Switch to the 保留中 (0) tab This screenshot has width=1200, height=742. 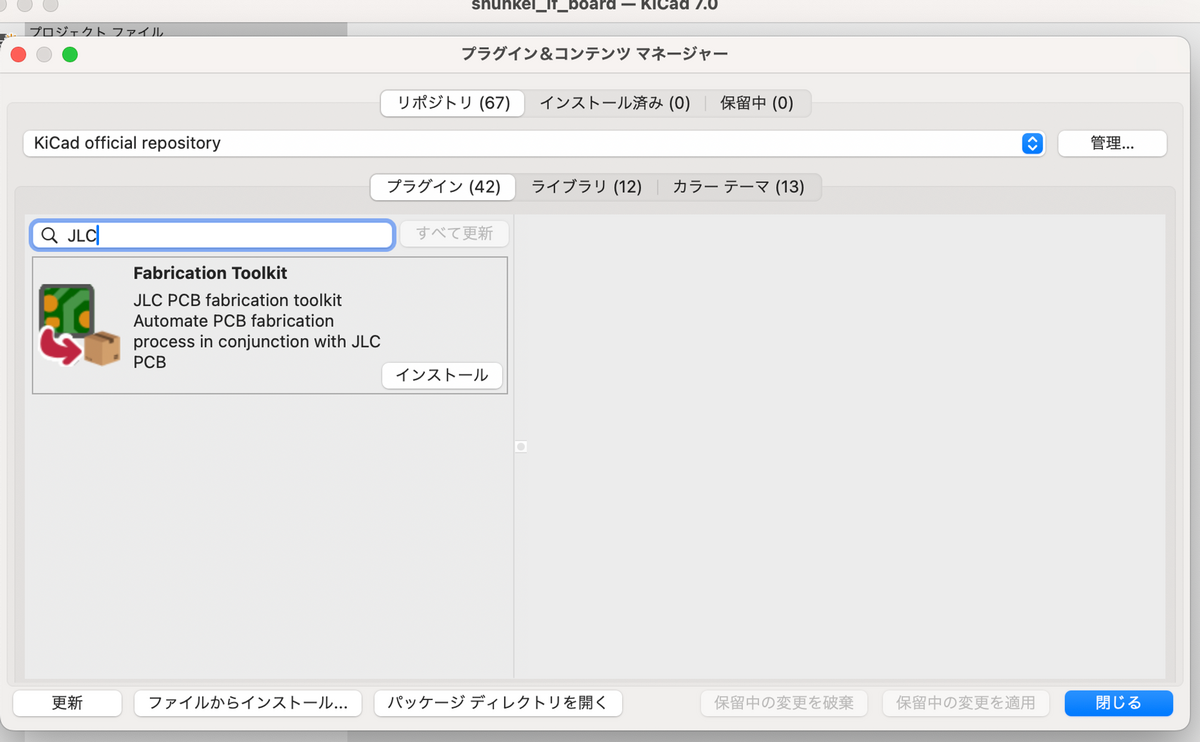click(x=757, y=103)
